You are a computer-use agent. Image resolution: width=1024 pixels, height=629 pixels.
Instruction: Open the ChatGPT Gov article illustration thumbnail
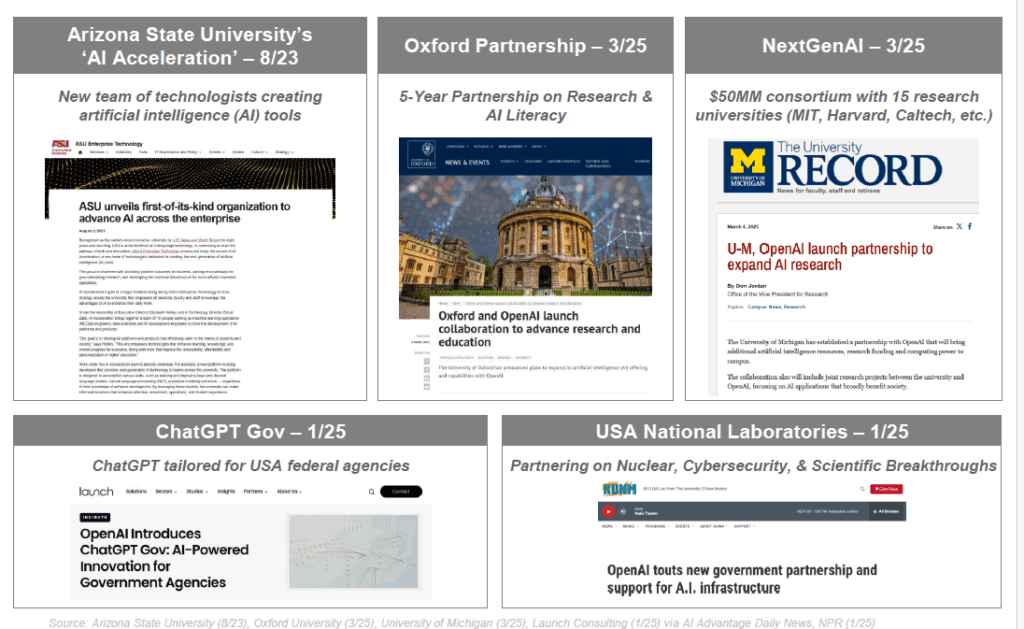click(x=353, y=551)
